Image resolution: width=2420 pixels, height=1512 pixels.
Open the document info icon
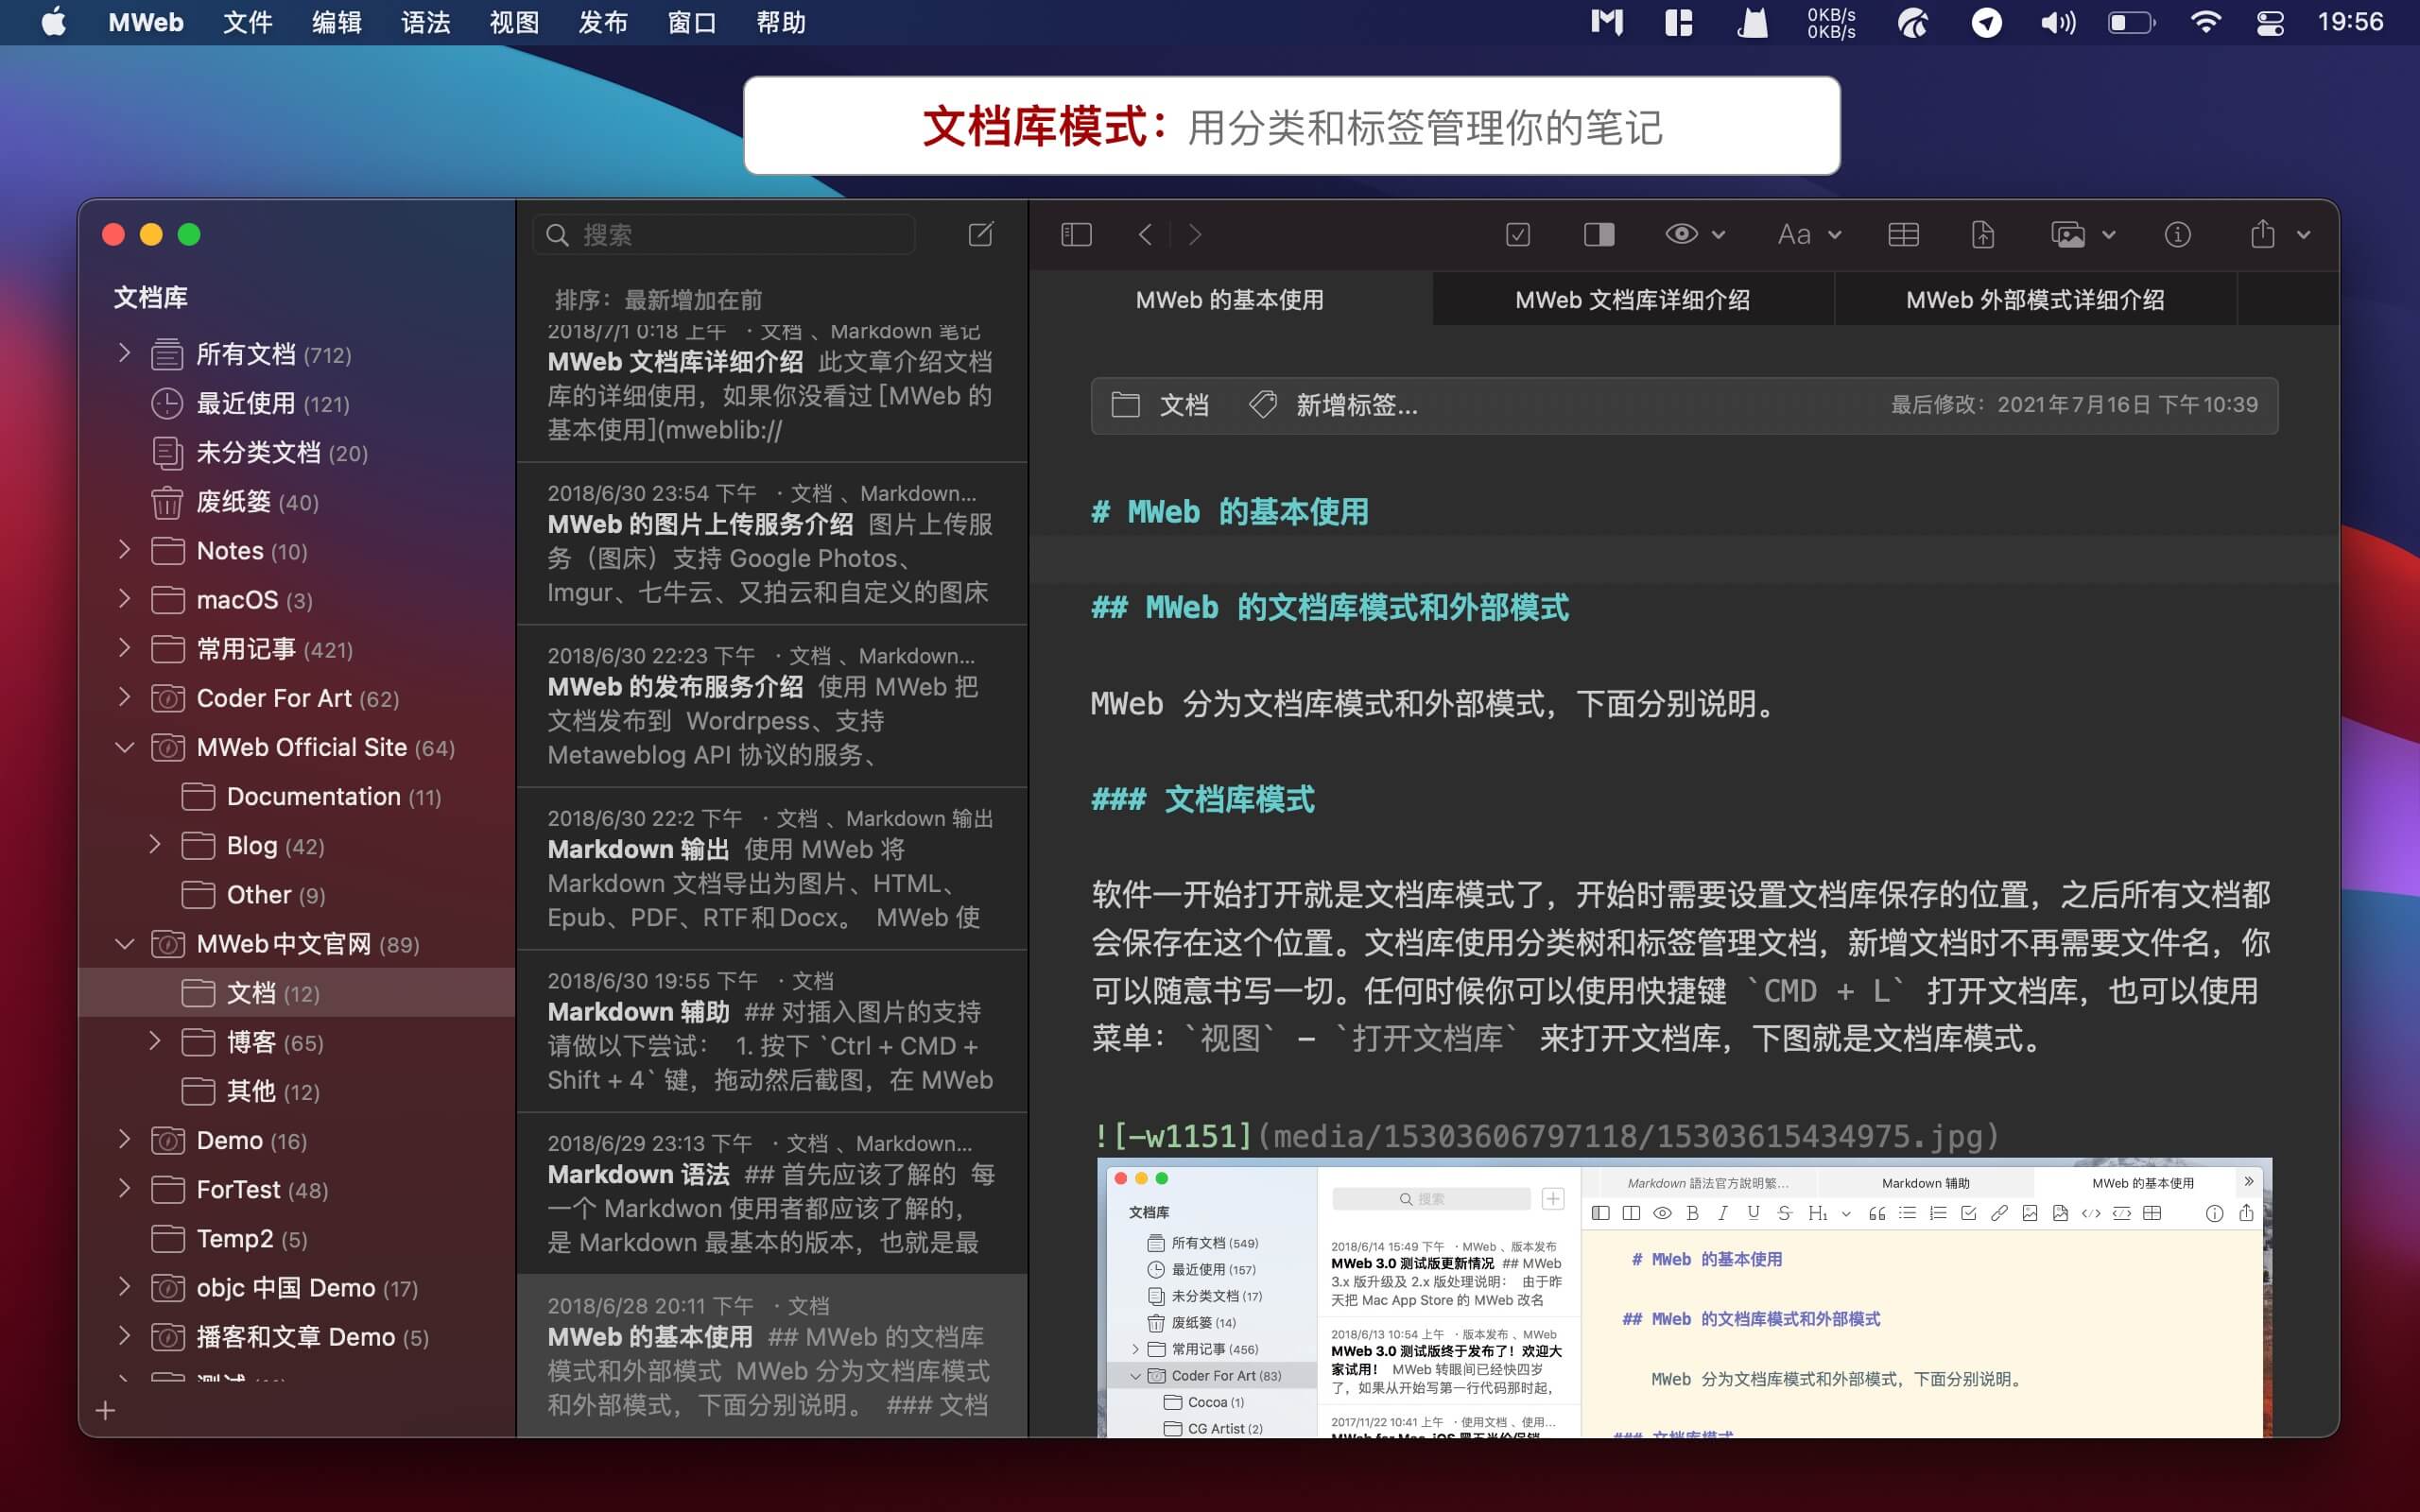pyautogui.click(x=2177, y=235)
